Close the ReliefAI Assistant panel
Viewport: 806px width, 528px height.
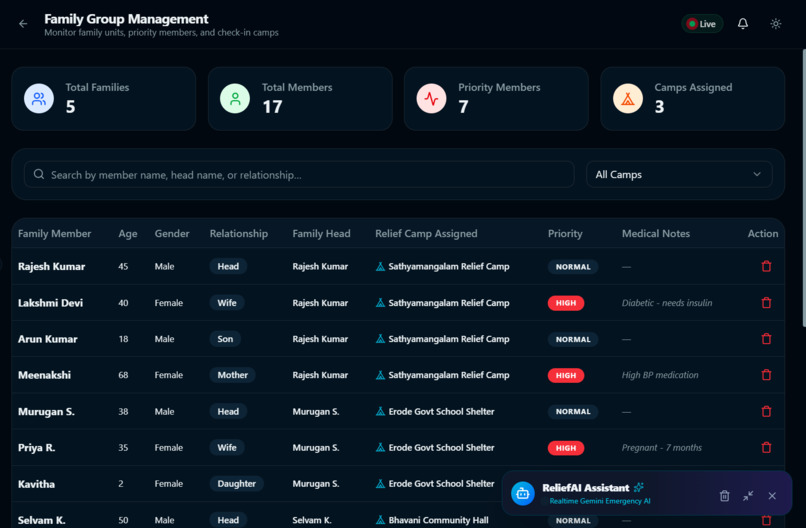click(772, 496)
